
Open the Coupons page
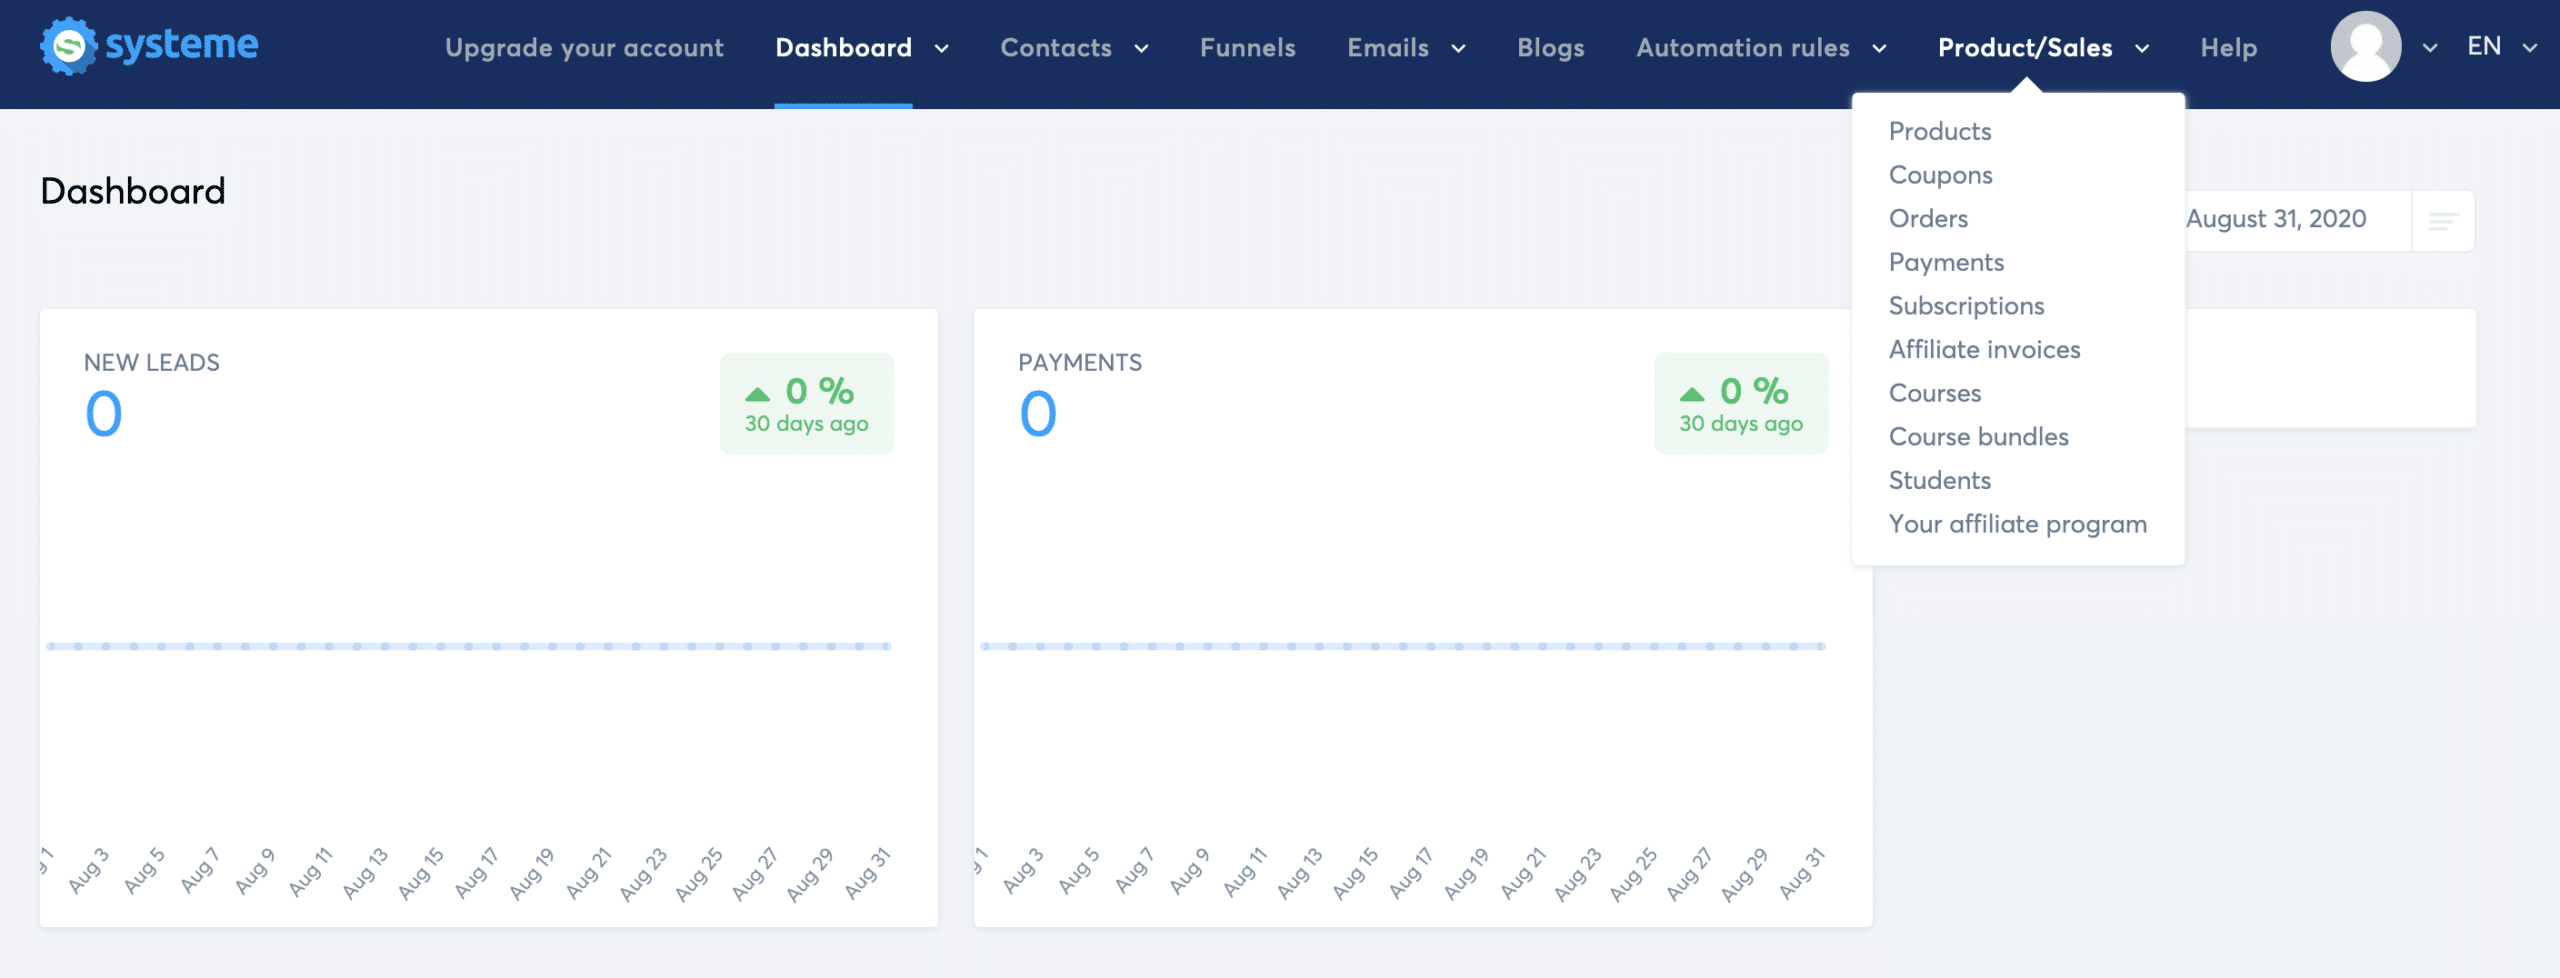point(1940,174)
